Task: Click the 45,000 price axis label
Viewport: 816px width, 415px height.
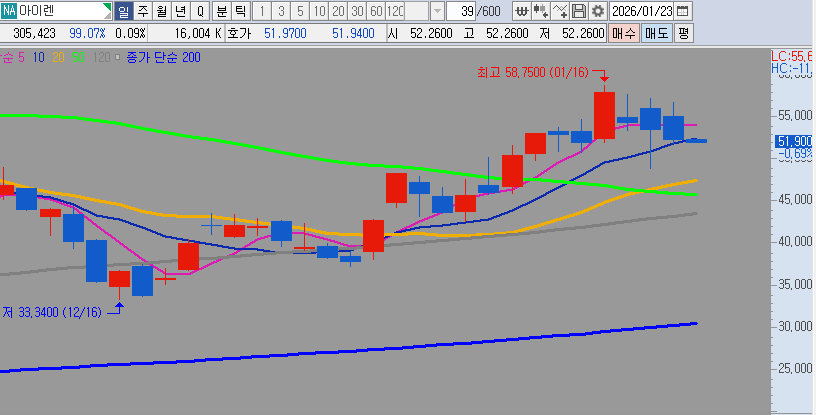Action: [x=795, y=199]
